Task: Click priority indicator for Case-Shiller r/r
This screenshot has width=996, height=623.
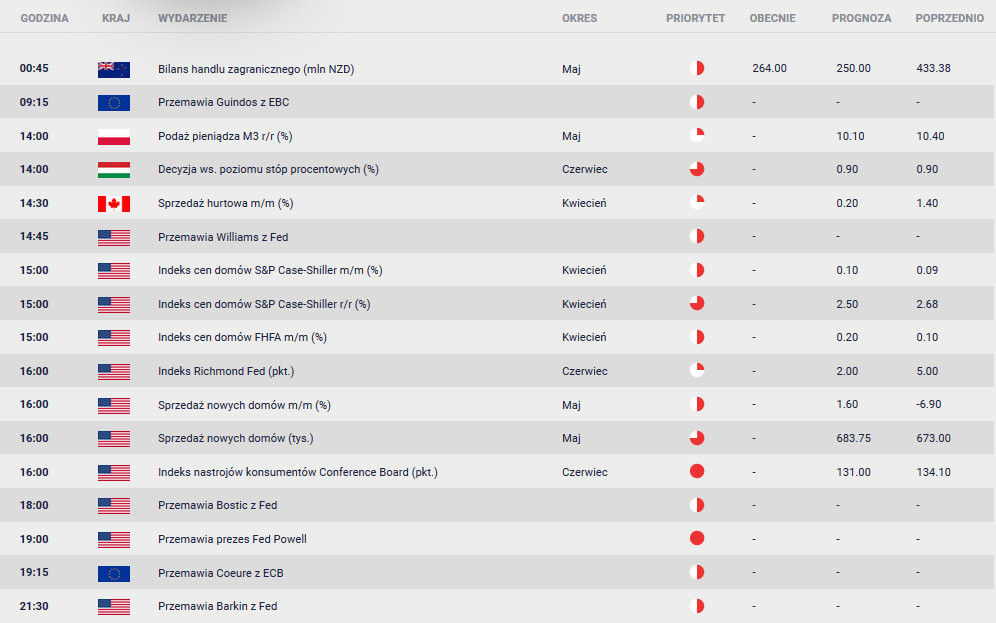Action: 697,304
